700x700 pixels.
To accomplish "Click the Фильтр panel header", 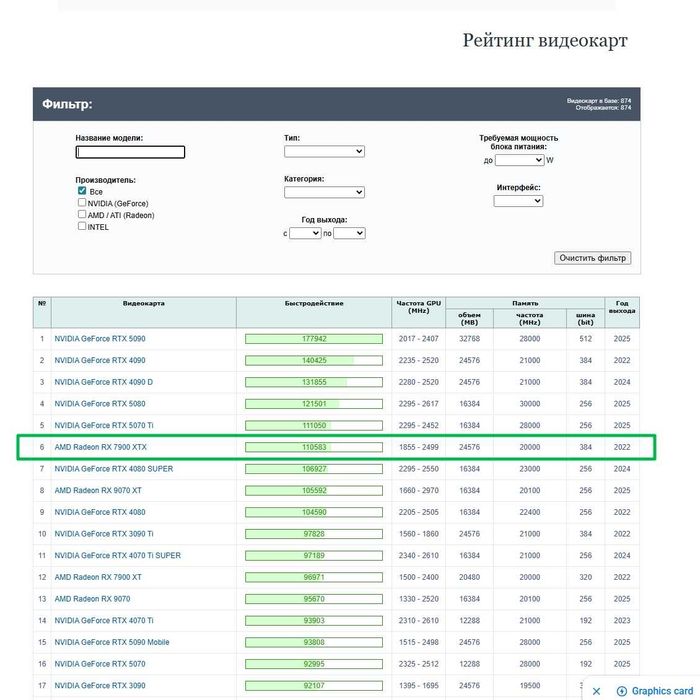I will click(x=337, y=104).
